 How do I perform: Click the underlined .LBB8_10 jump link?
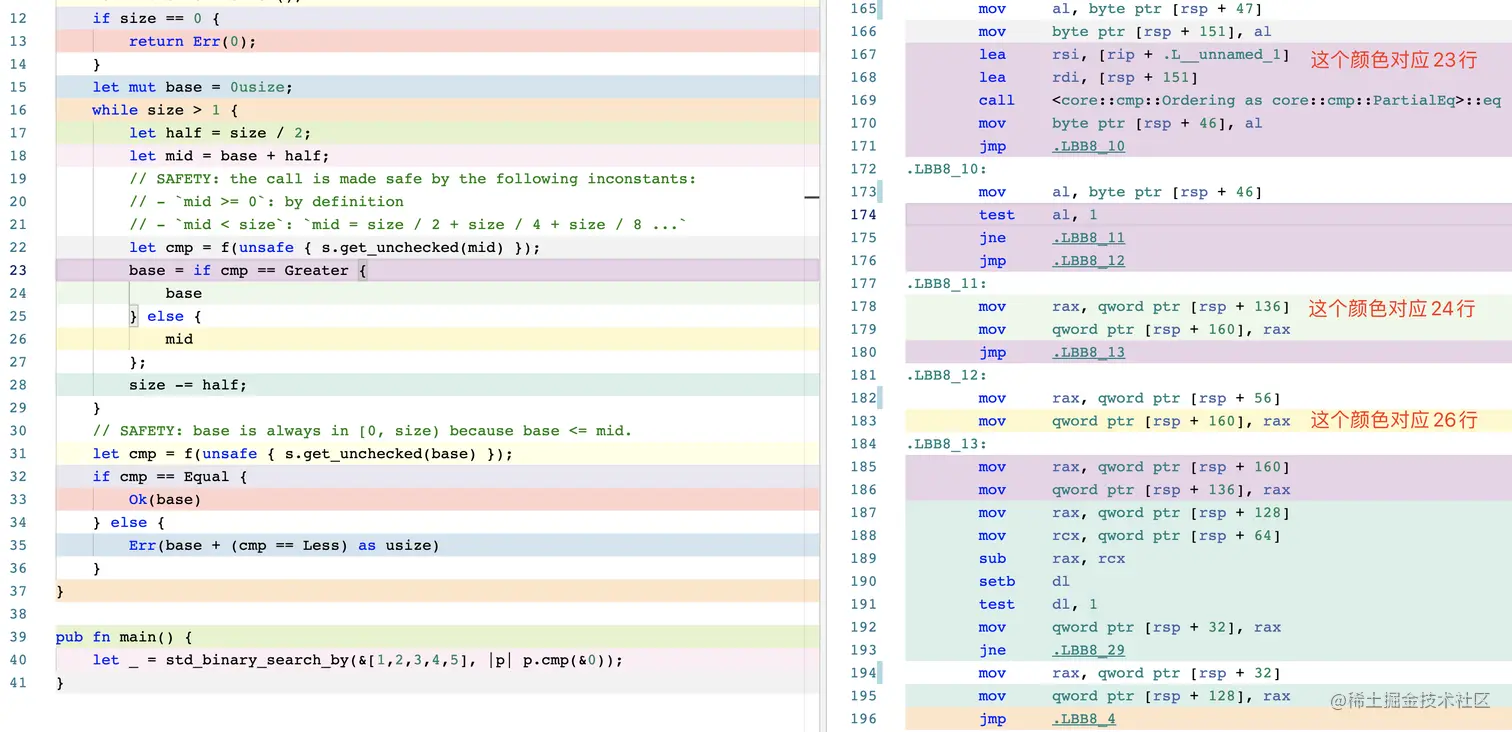coord(1086,146)
